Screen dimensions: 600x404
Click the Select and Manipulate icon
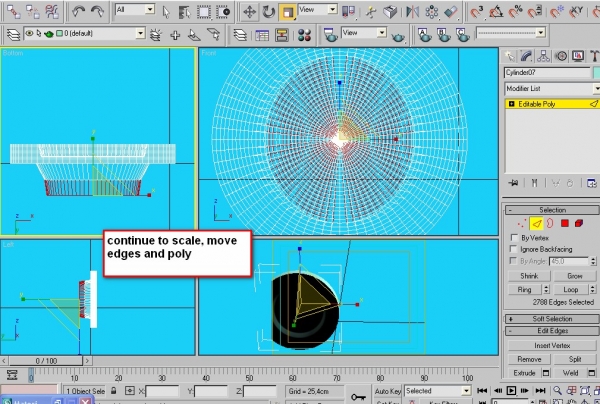tap(370, 12)
